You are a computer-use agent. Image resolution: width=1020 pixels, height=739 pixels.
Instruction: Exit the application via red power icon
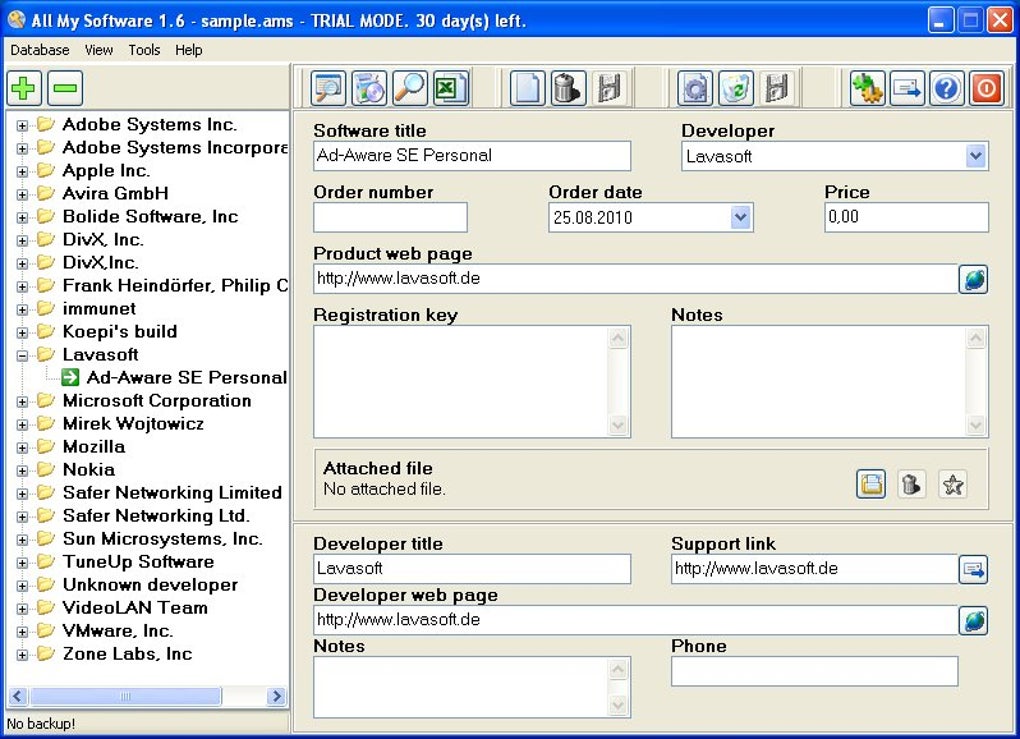[x=986, y=88]
